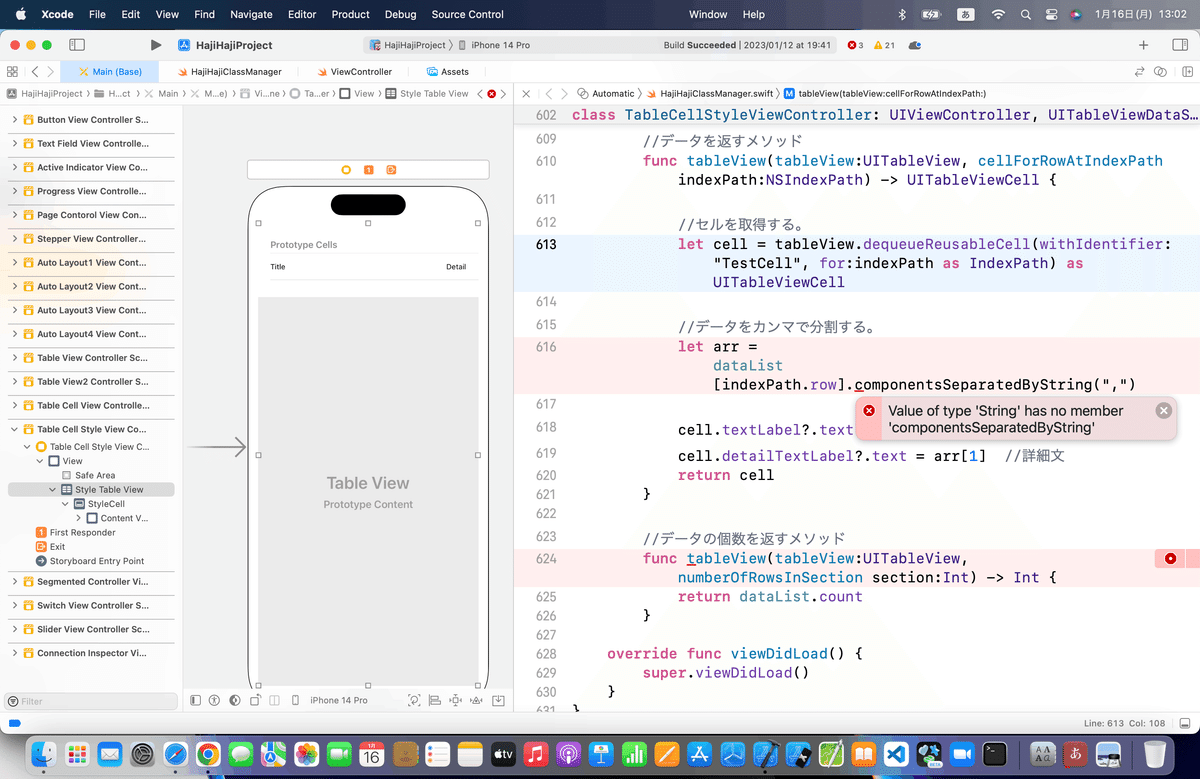This screenshot has width=1200, height=779.
Task: Click the error icon in the error popup
Action: click(x=869, y=411)
